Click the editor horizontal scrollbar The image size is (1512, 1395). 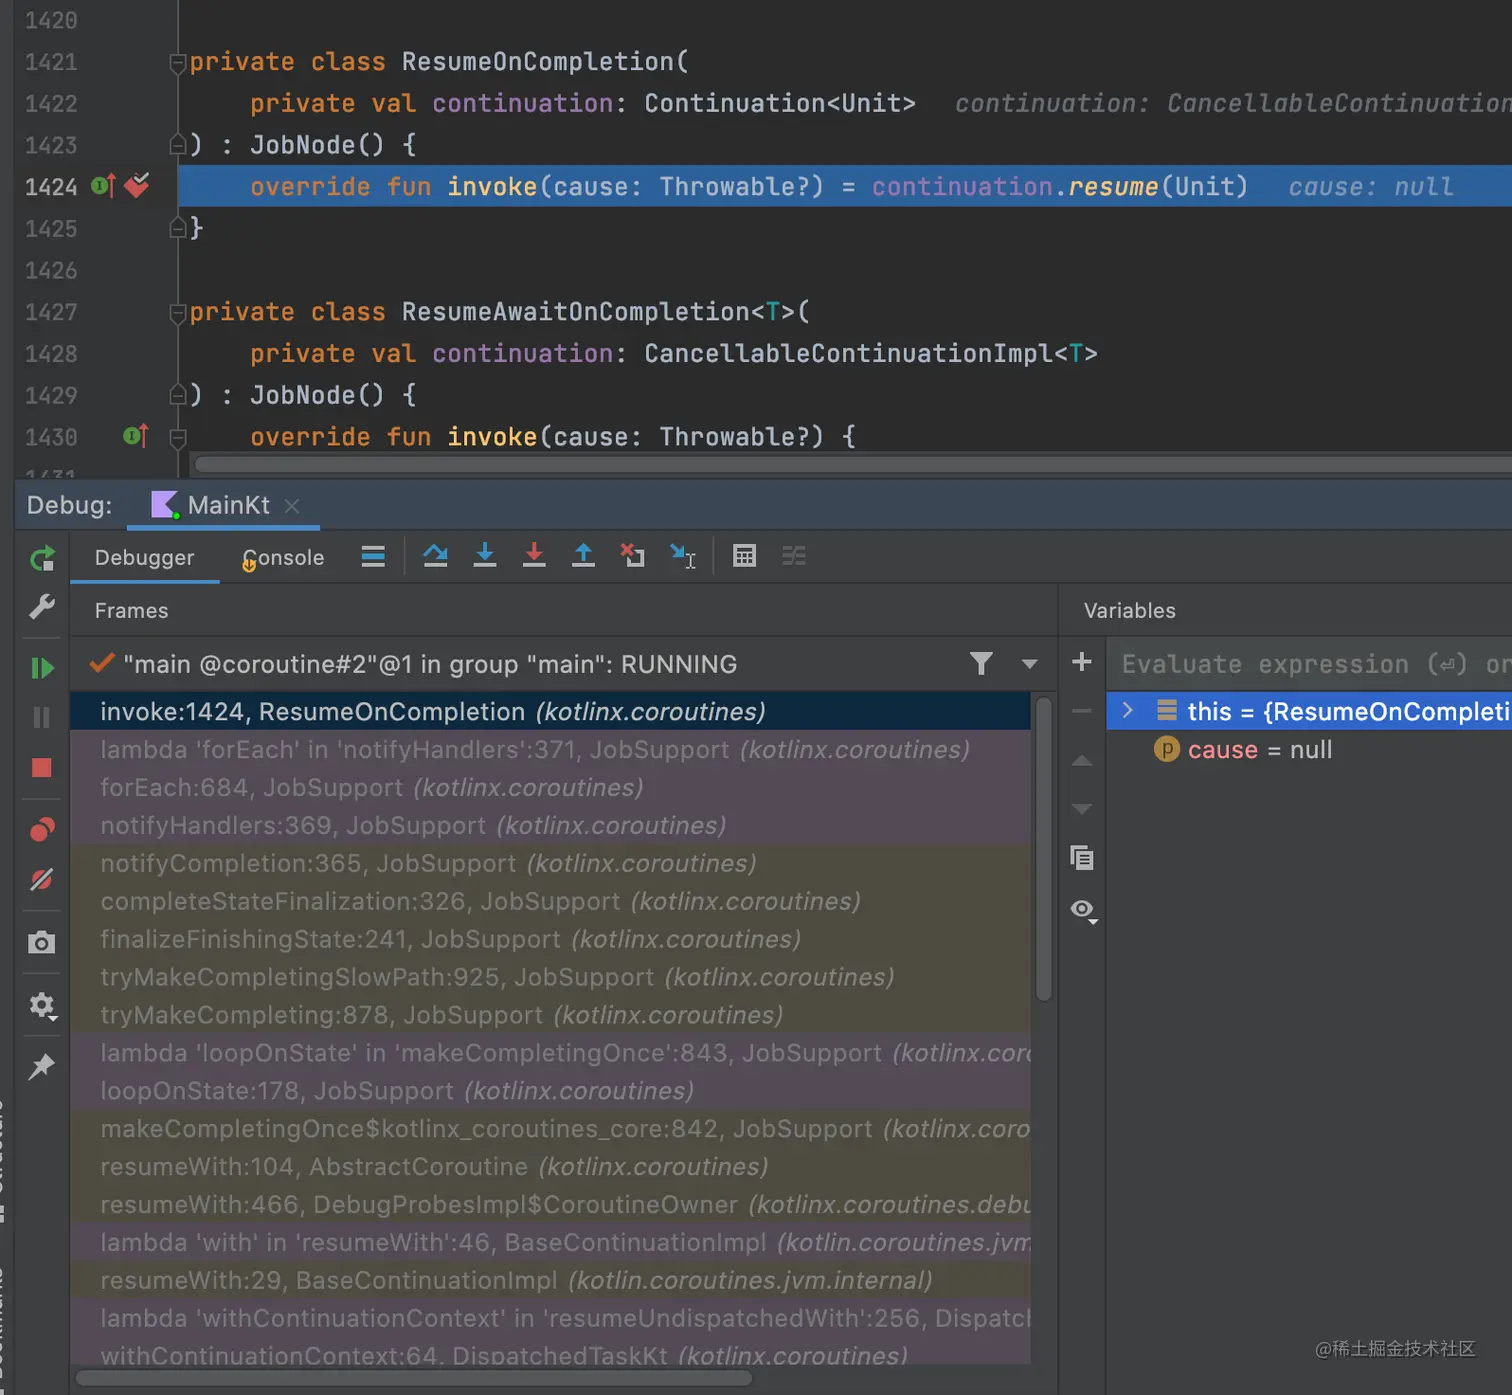coord(853,464)
